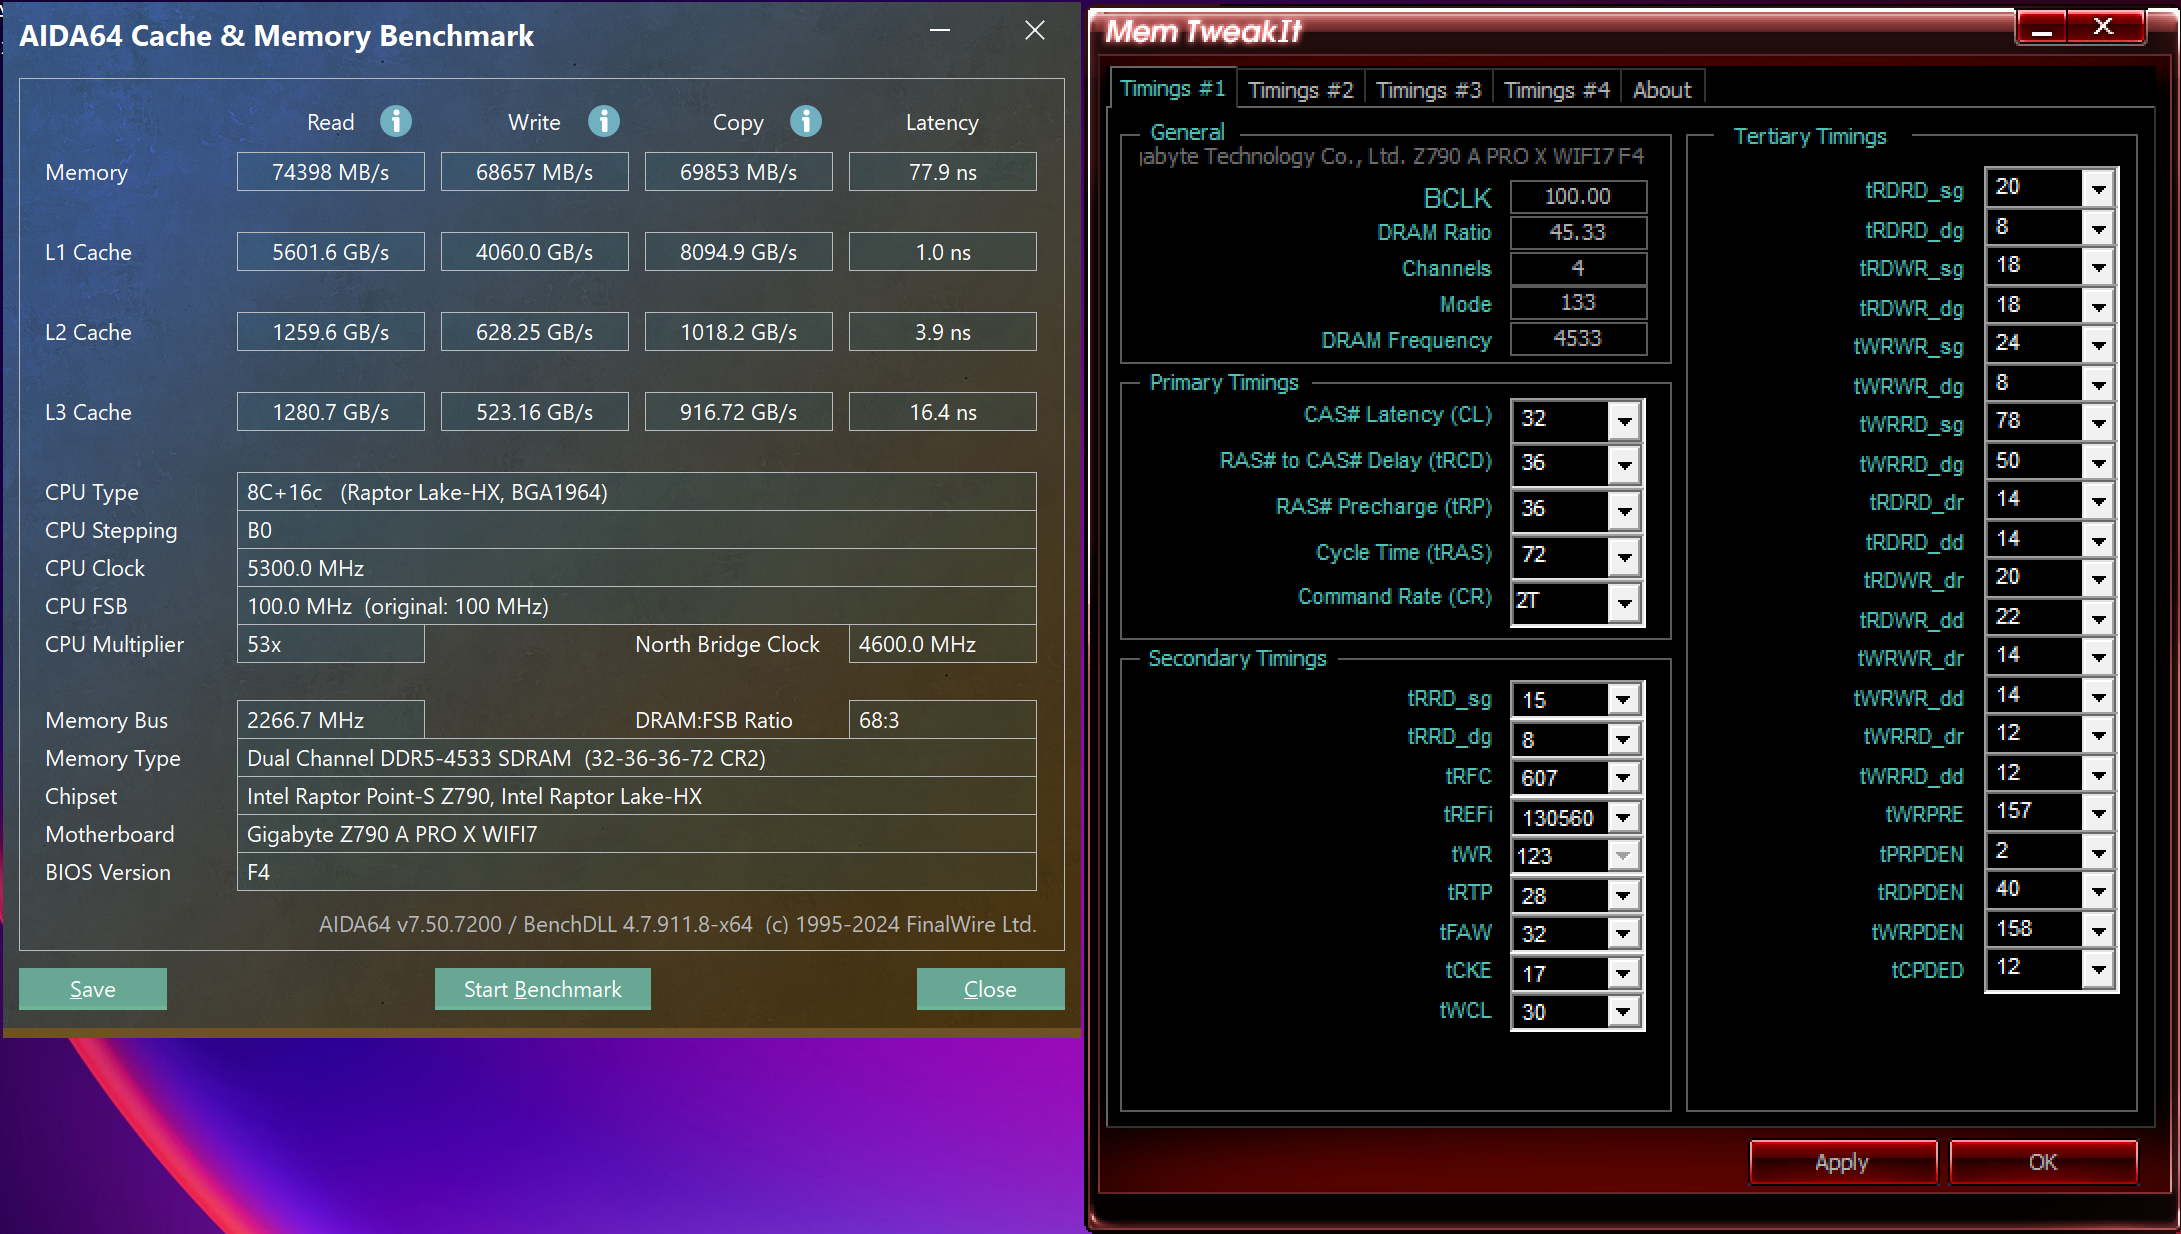Open the tRDWR_sg dropdown

pyautogui.click(x=2098, y=266)
